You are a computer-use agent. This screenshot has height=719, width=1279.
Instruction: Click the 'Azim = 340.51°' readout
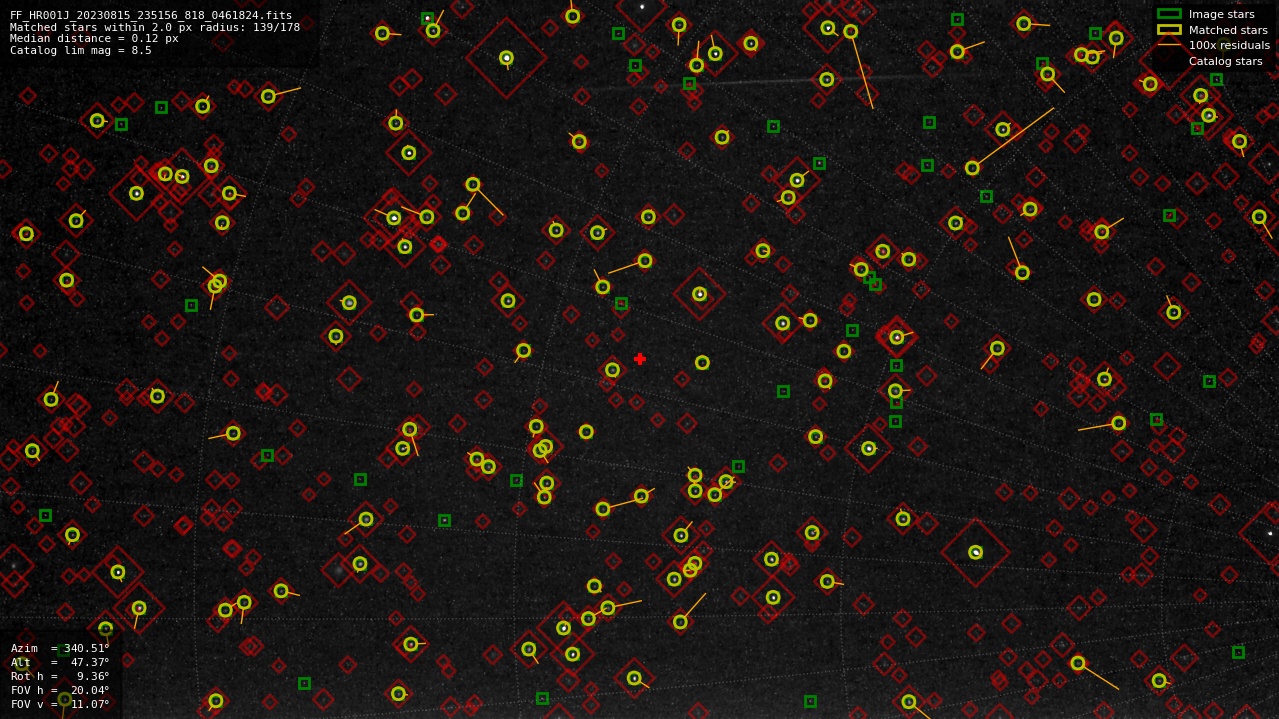pyautogui.click(x=60, y=648)
